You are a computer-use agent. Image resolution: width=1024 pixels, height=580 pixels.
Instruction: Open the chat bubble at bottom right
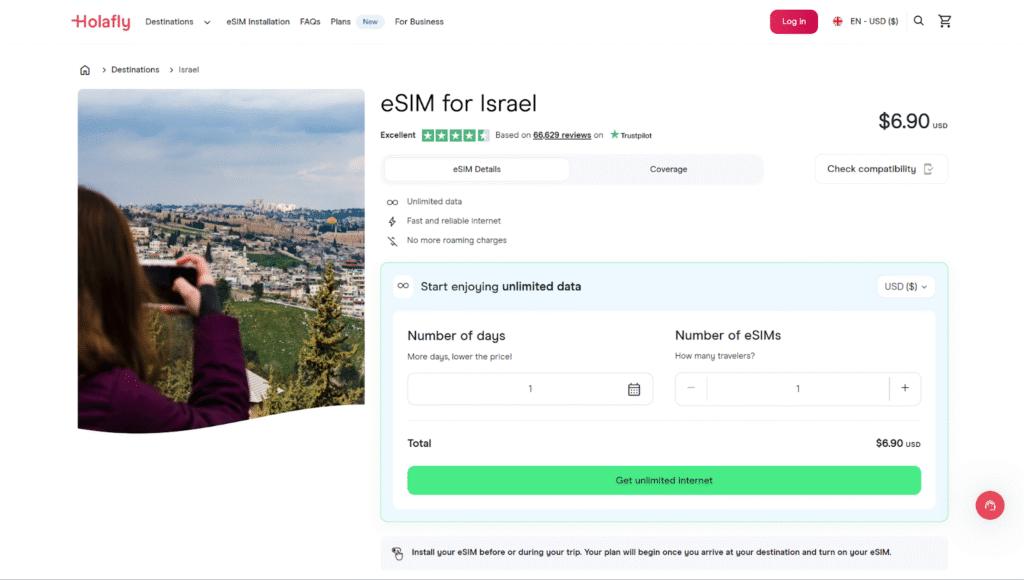pos(990,505)
